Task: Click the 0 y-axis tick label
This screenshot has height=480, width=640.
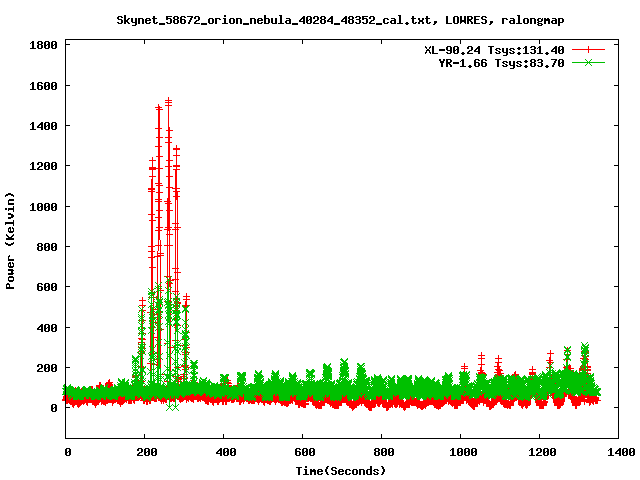Action: pos(54,408)
